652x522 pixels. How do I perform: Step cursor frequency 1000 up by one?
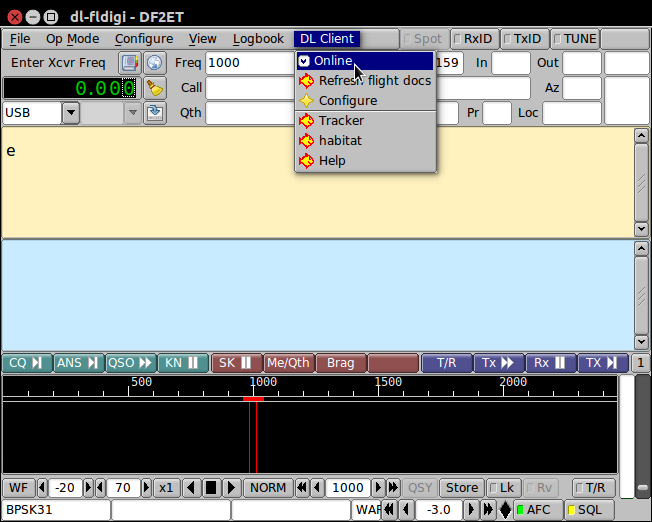click(x=378, y=487)
